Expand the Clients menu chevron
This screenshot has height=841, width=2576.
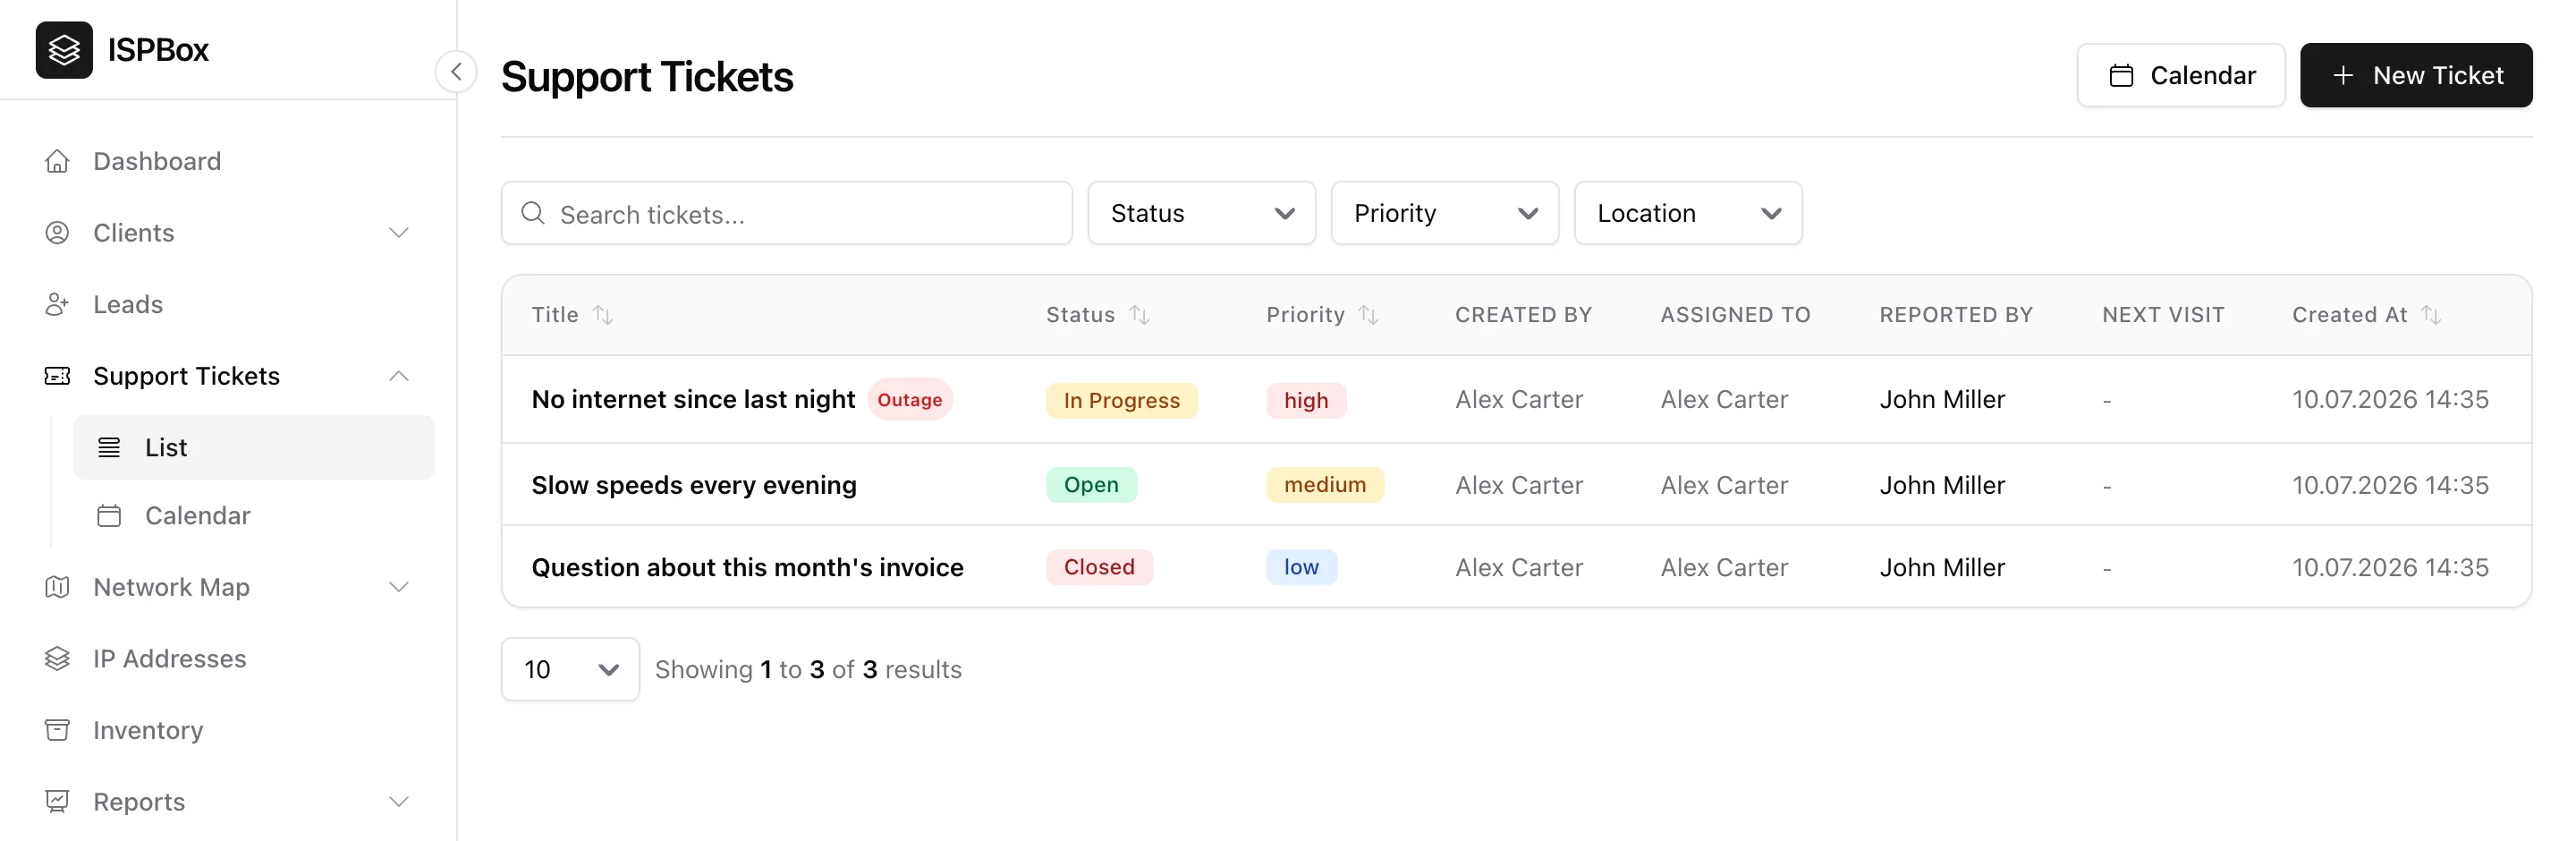399,233
